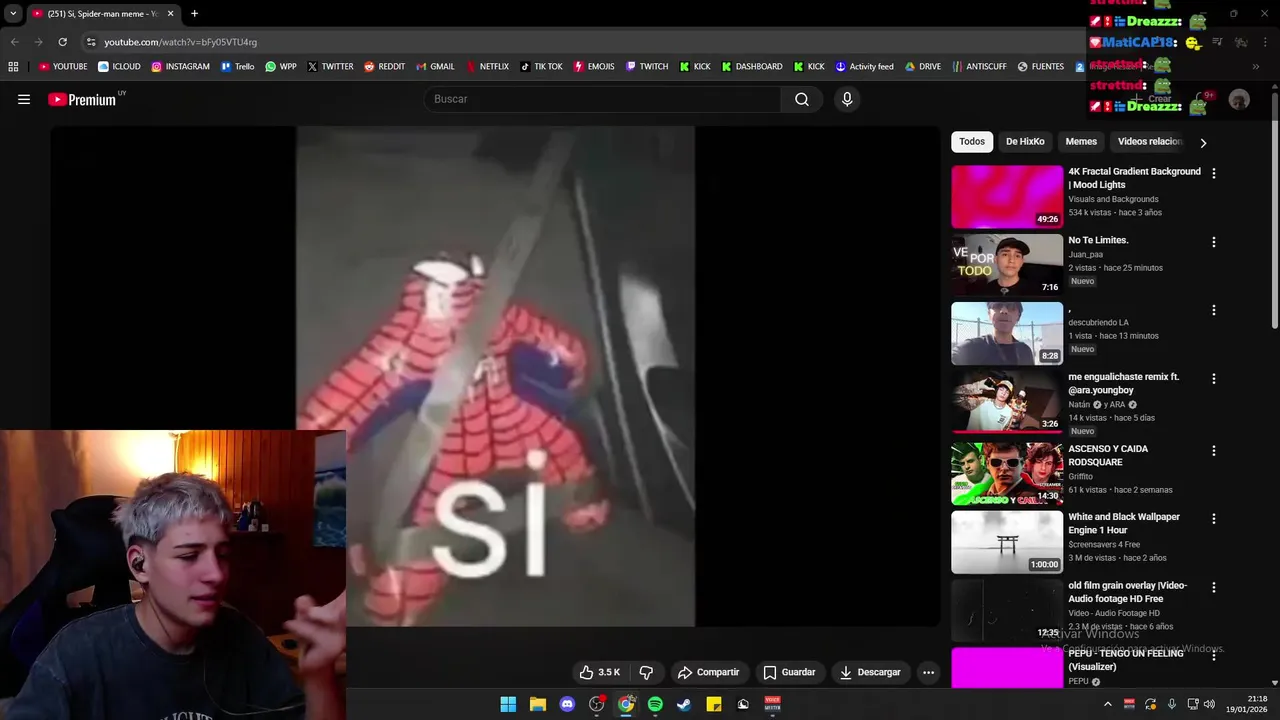Image resolution: width=1280 pixels, height=720 pixels.
Task: Open options menu for old film grain overlay
Action: tap(1214, 588)
